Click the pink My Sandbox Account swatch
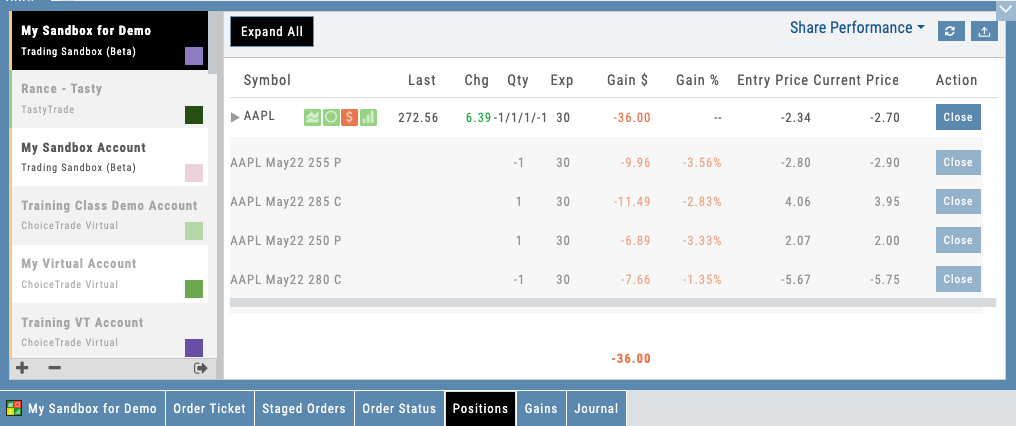The width and height of the screenshot is (1016, 426). [194, 173]
